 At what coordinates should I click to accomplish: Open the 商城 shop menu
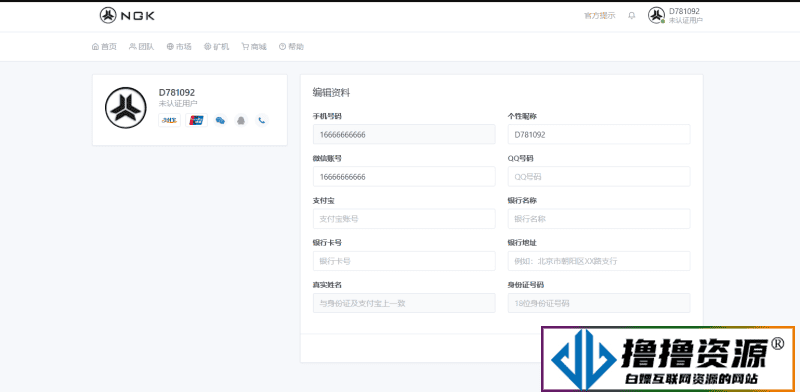(254, 46)
